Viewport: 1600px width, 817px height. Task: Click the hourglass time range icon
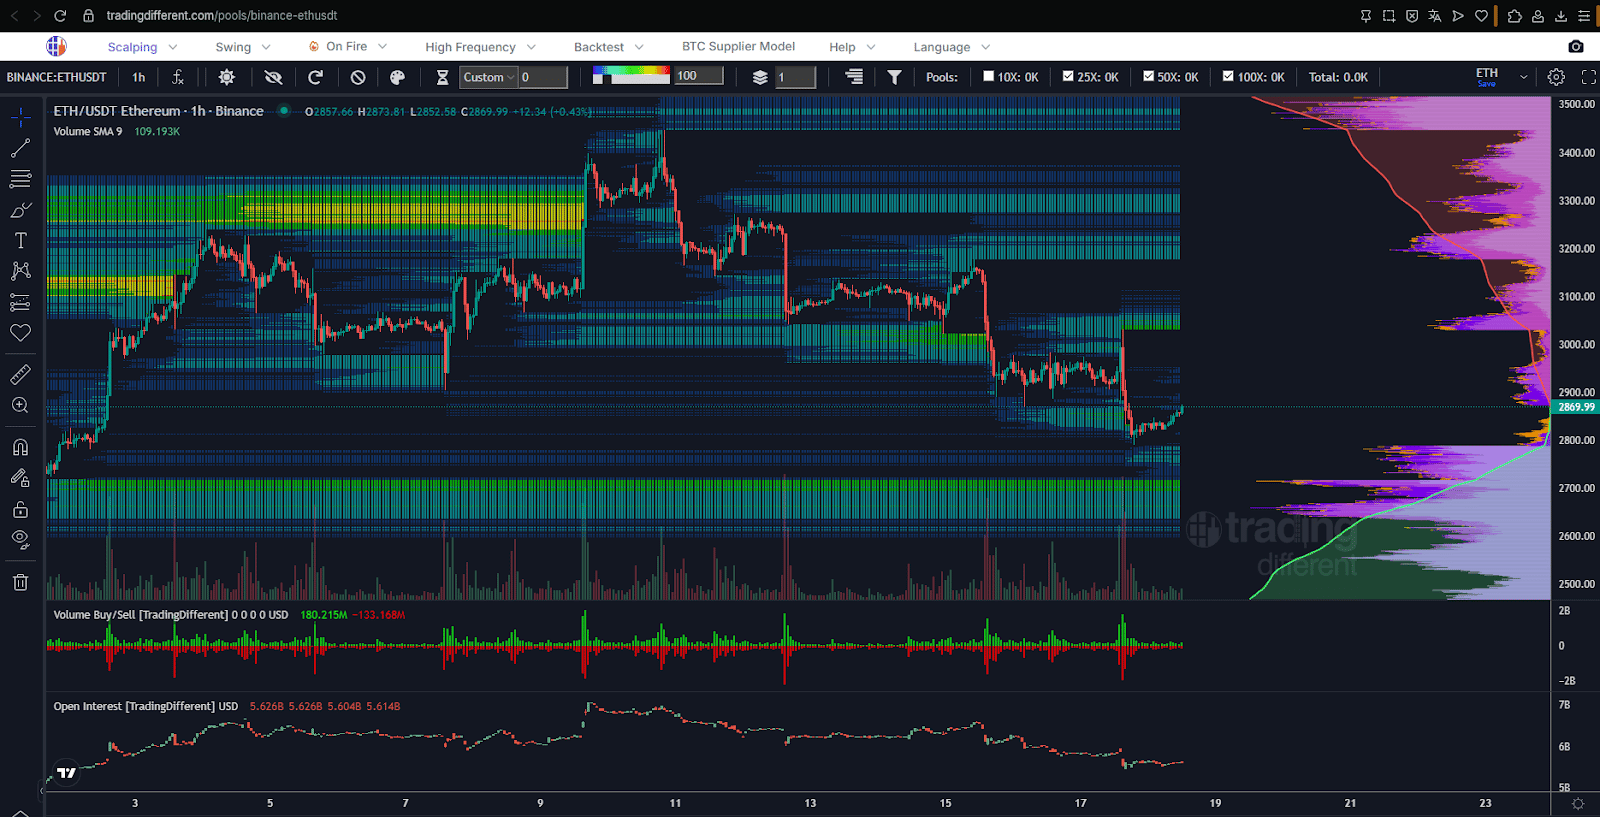pos(442,77)
